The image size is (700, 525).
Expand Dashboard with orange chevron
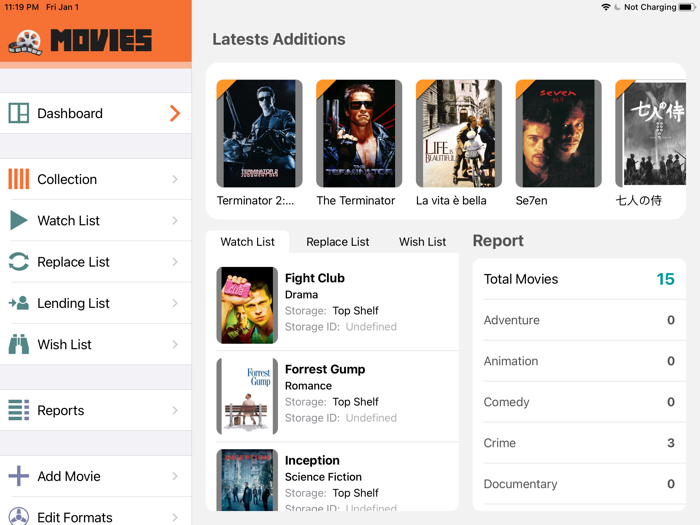coord(175,113)
